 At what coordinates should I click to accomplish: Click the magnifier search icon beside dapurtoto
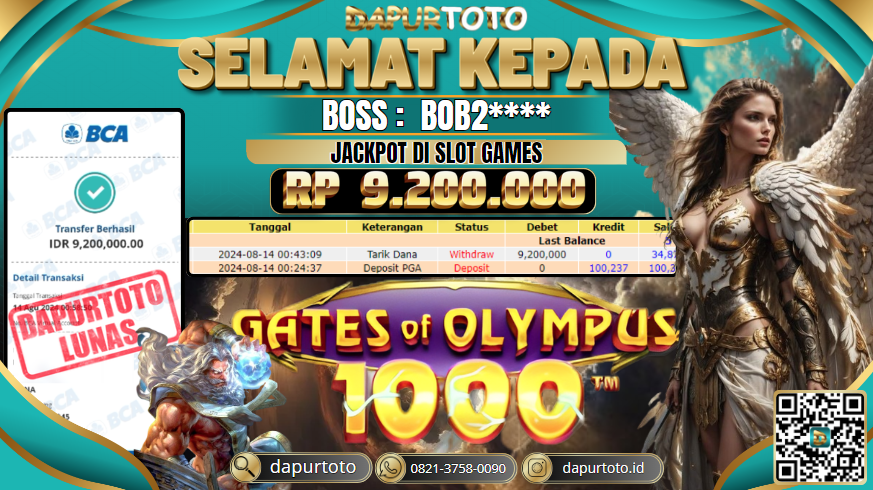[x=245, y=468]
